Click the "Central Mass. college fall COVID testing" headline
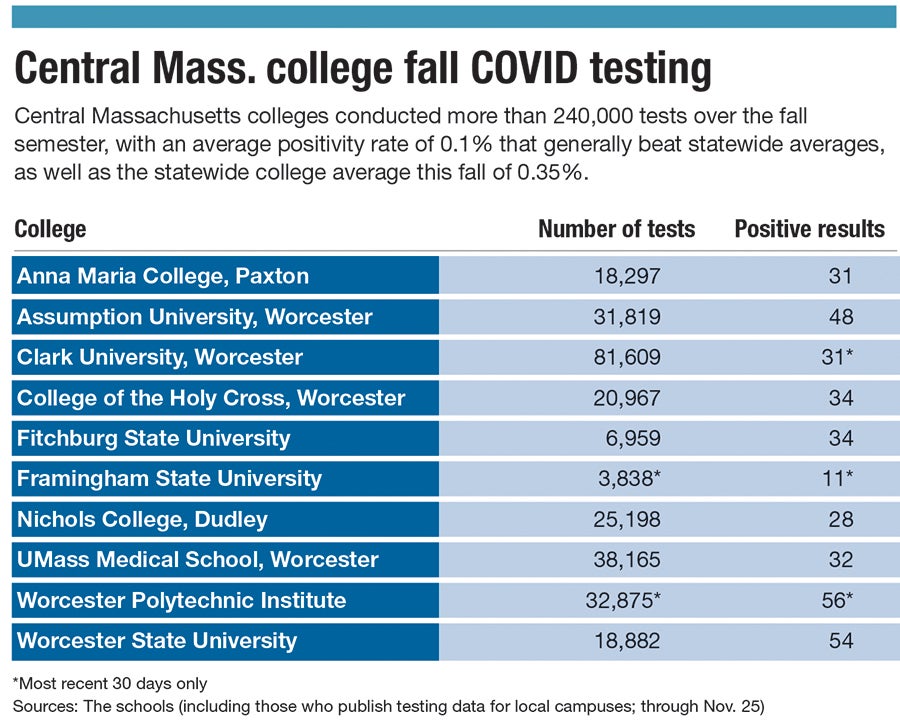The image size is (900, 726). click(362, 71)
